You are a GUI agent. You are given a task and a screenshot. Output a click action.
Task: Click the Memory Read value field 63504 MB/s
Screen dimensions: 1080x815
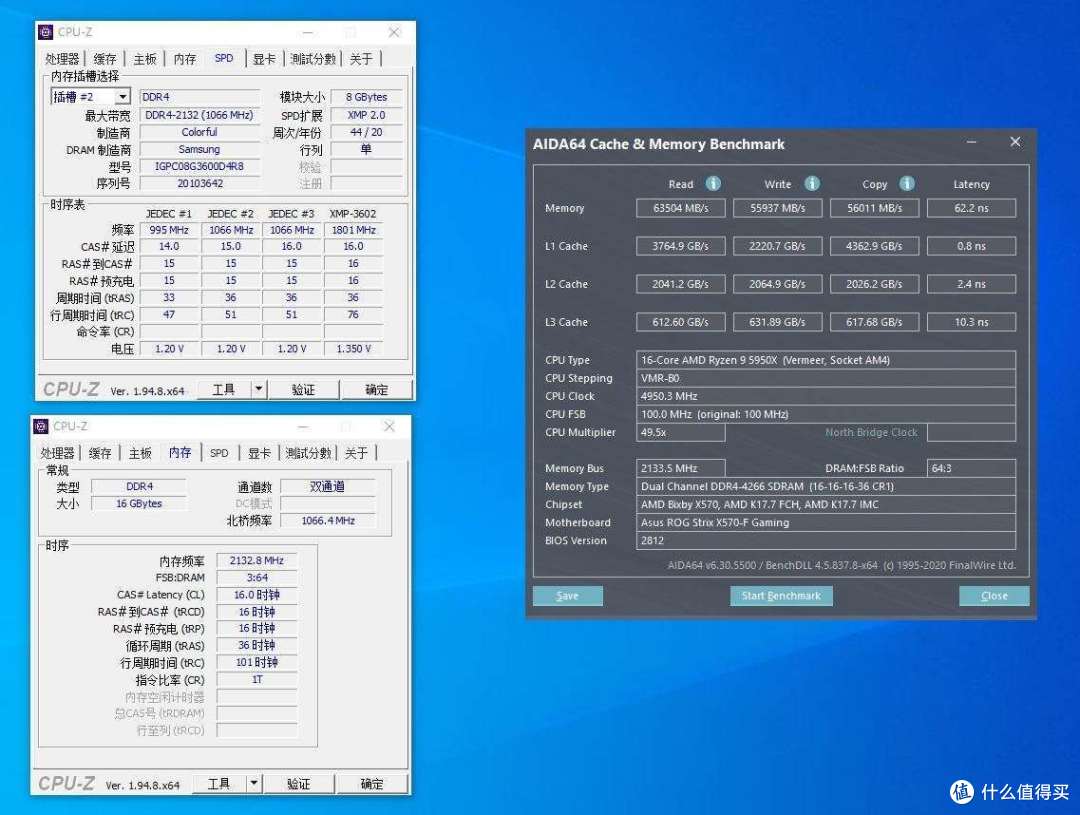tap(680, 208)
